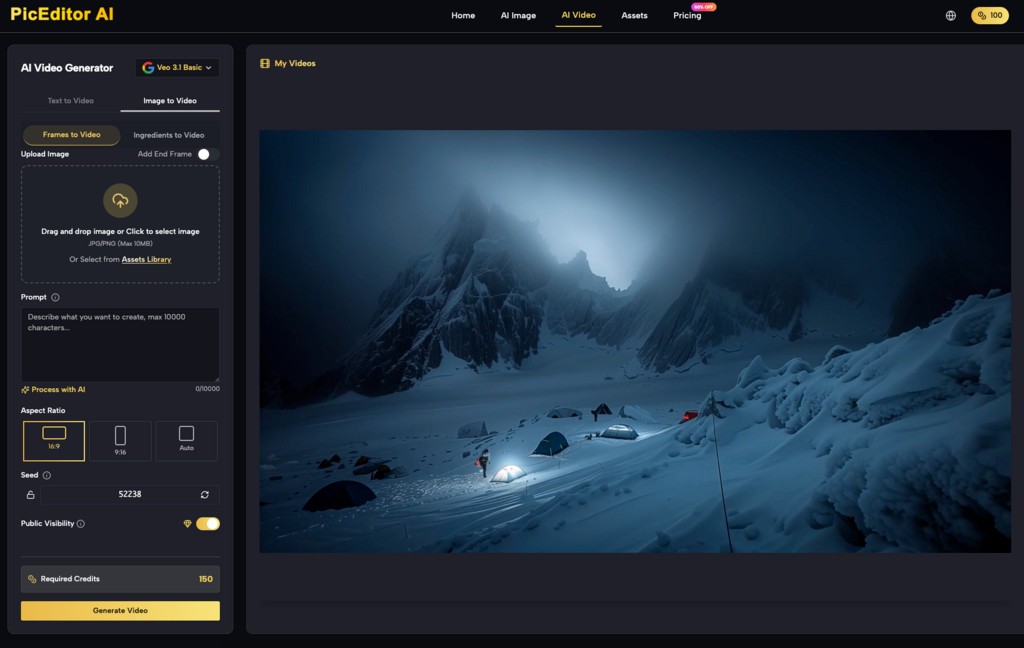
Task: Turn off Public Visibility switch
Action: pos(208,524)
